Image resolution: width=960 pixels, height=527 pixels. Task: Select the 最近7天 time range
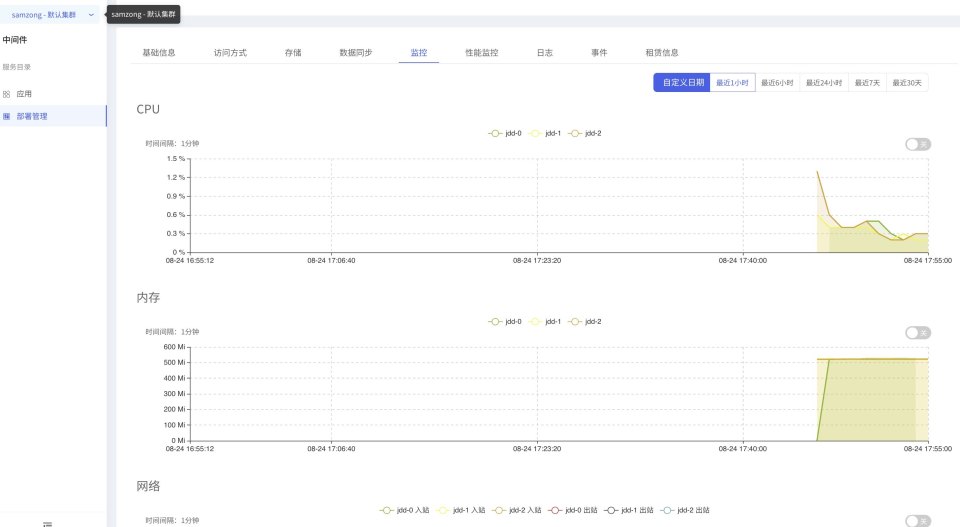[x=867, y=83]
